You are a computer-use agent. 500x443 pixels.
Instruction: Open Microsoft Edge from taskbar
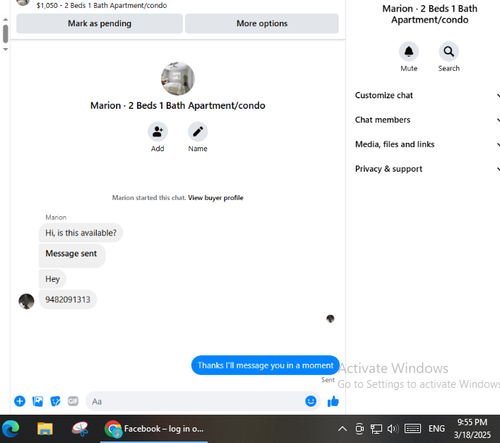coord(11,429)
